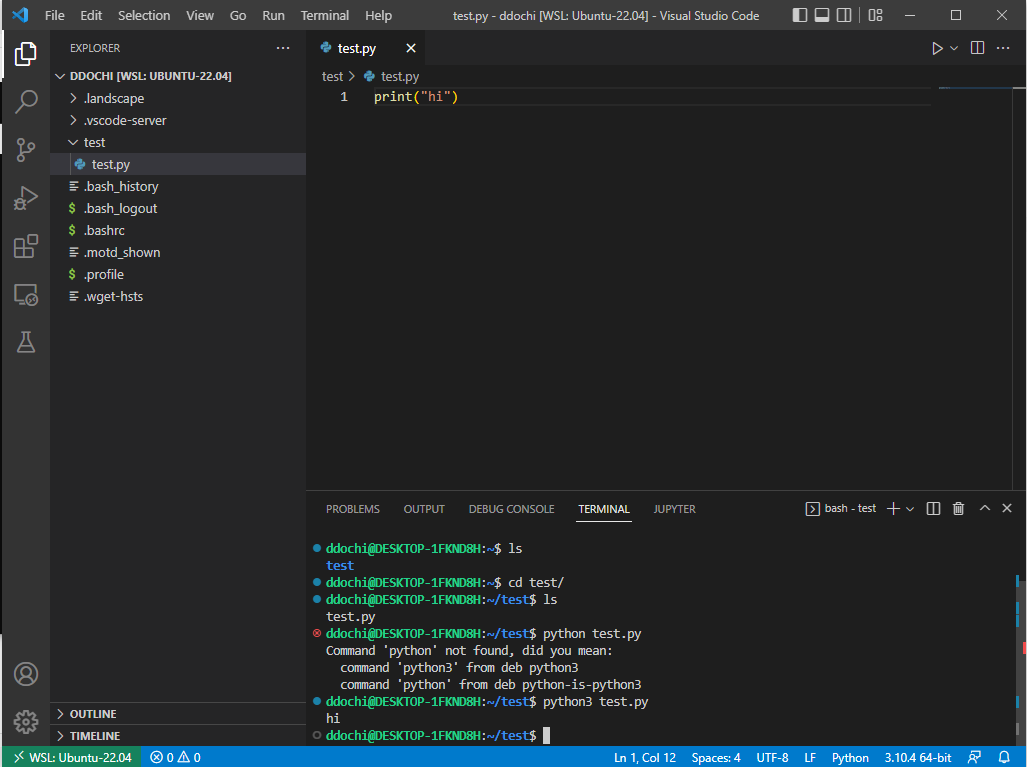Click the VS Code logo icon
Image resolution: width=1027 pixels, height=767 pixels.
[20, 15]
